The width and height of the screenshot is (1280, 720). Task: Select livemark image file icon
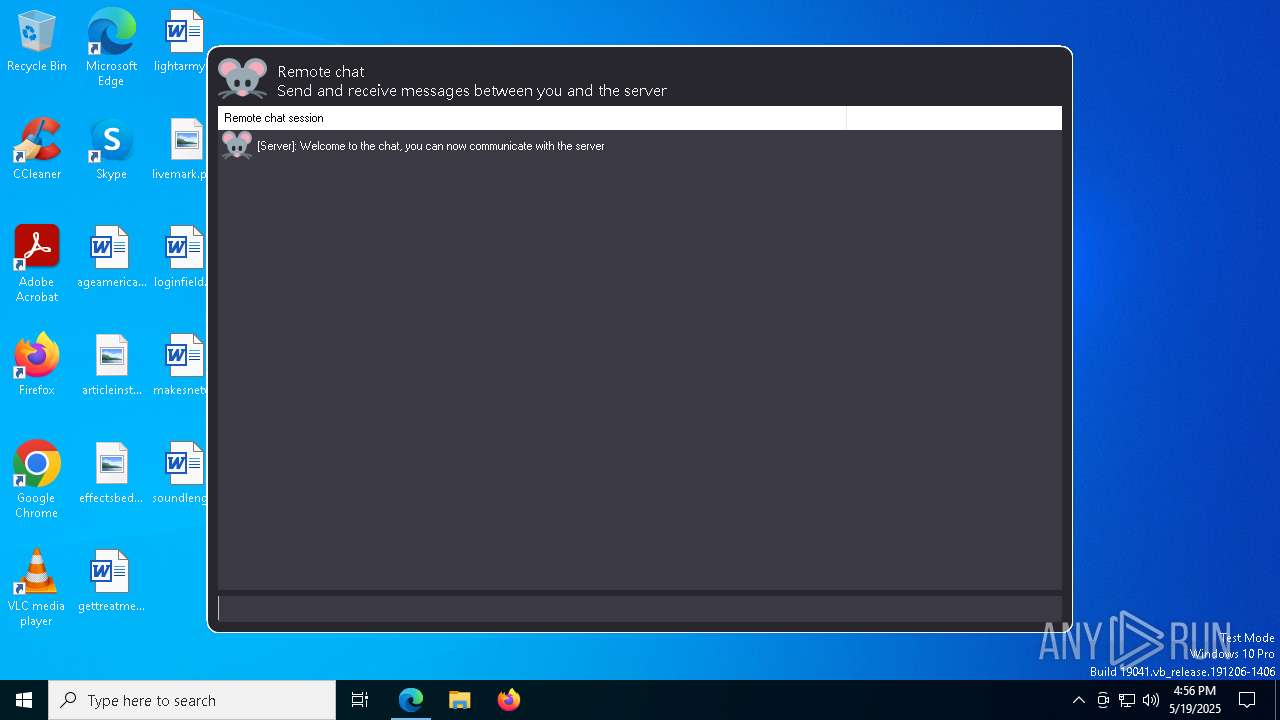[x=181, y=149]
